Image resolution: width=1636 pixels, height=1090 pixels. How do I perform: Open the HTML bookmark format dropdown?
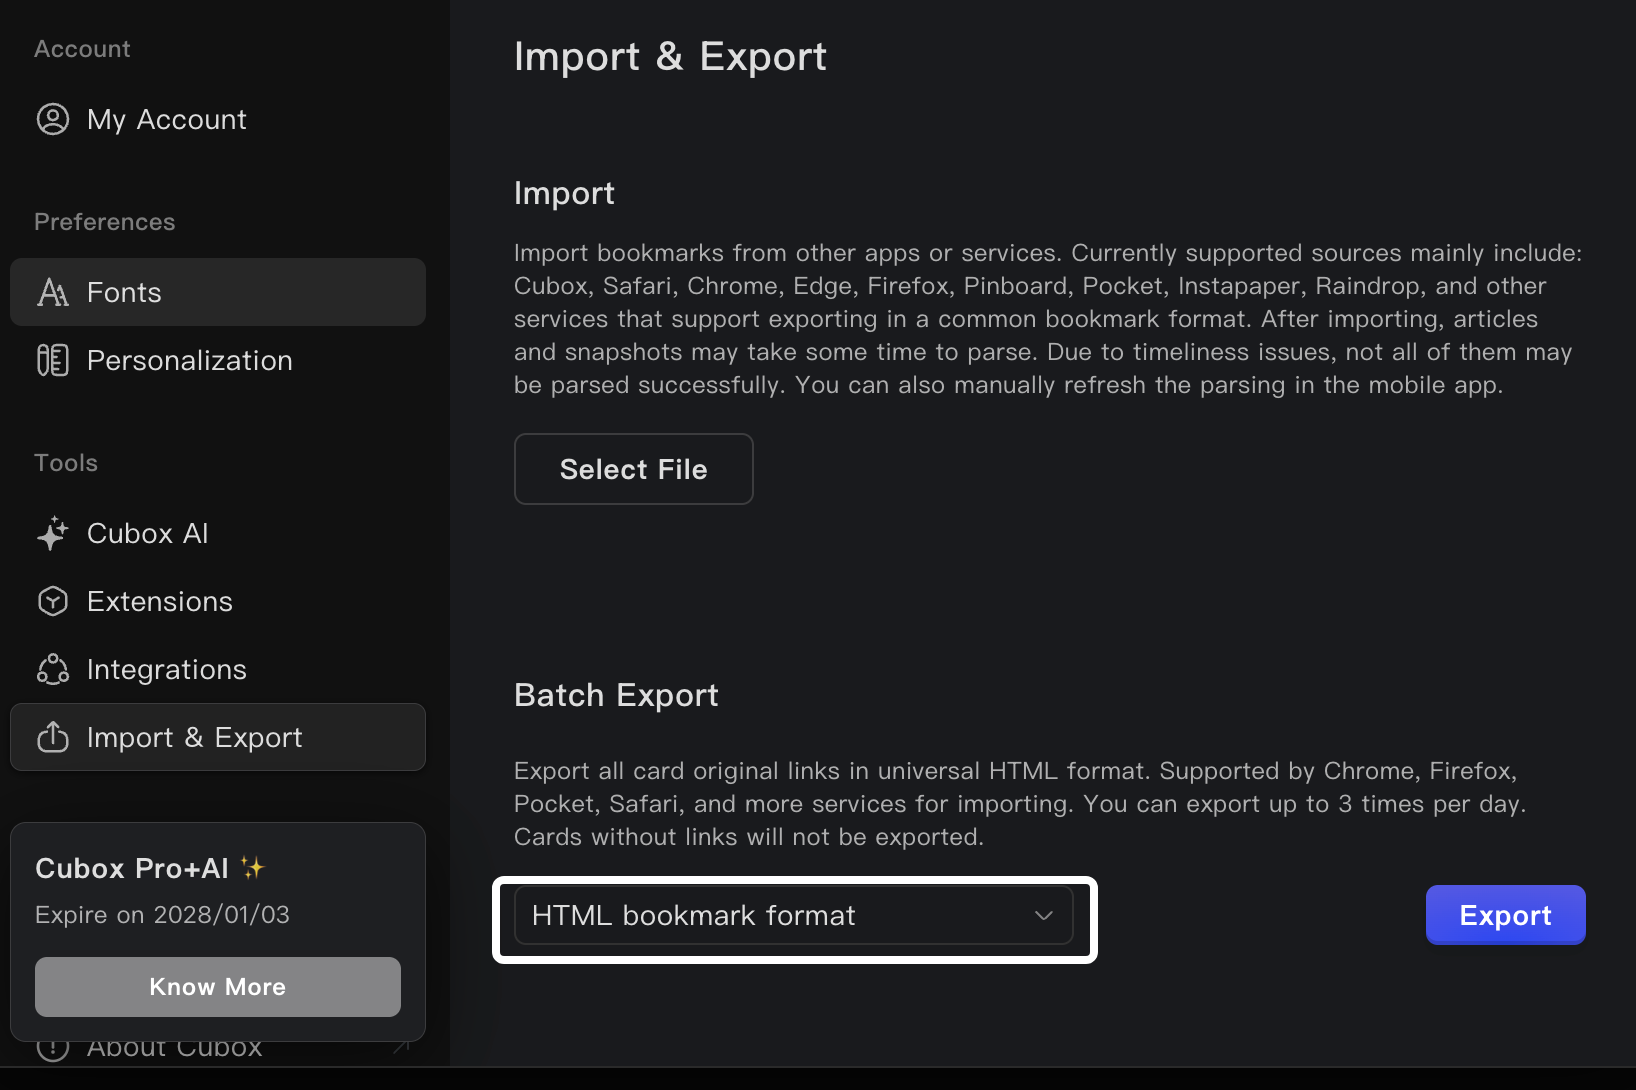click(x=793, y=915)
